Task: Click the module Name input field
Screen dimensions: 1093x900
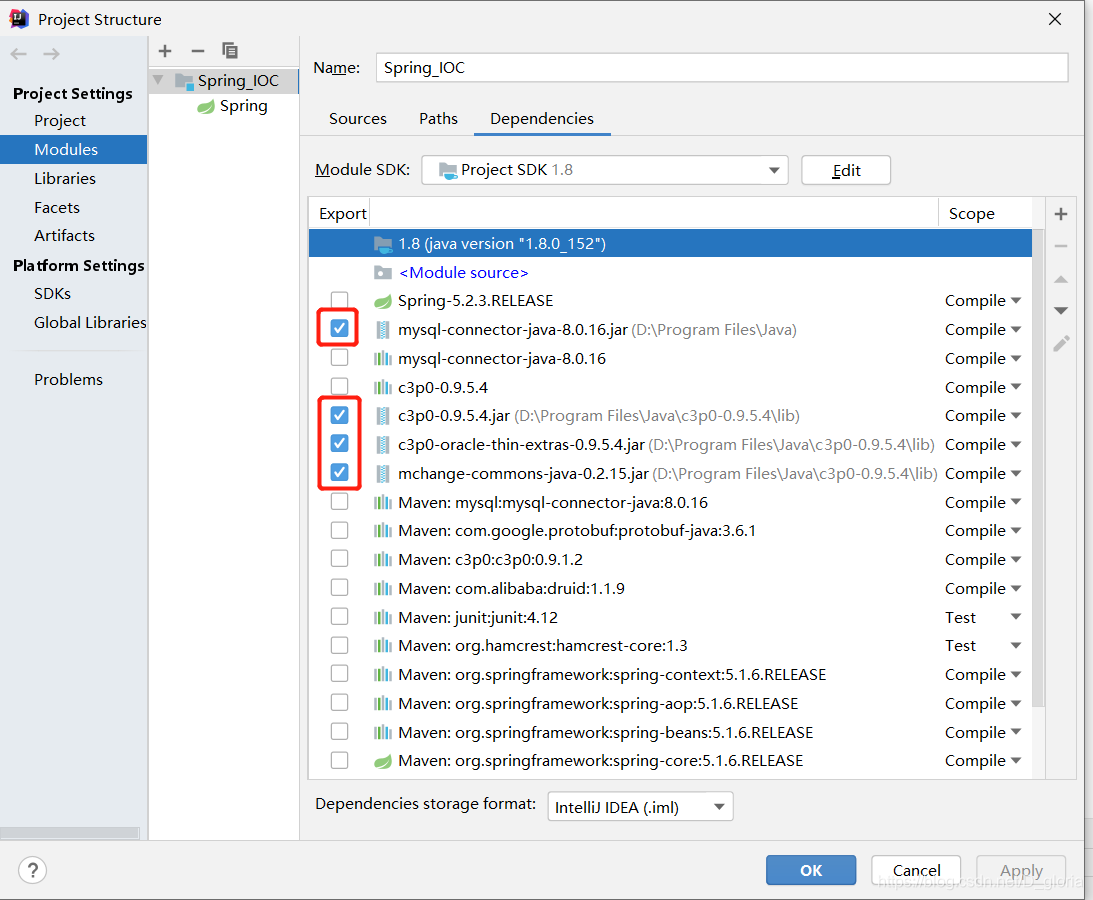Action: point(720,68)
